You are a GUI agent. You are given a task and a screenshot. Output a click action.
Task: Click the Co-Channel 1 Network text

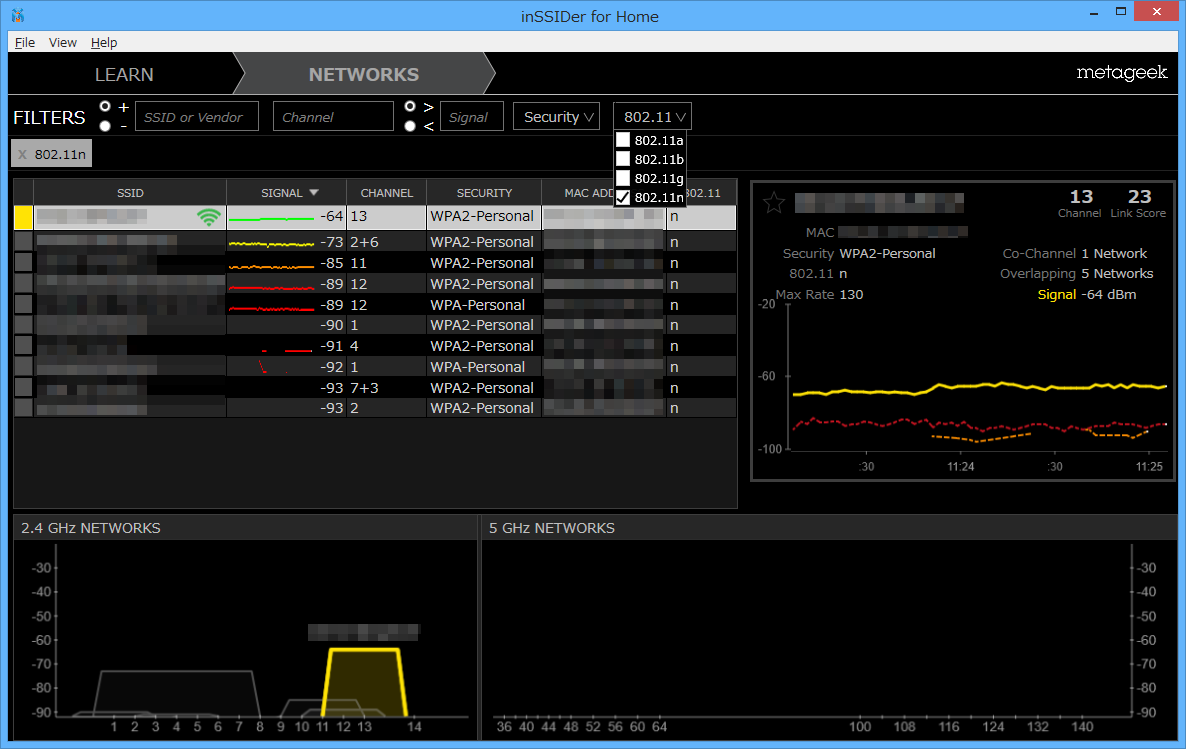click(x=1074, y=253)
